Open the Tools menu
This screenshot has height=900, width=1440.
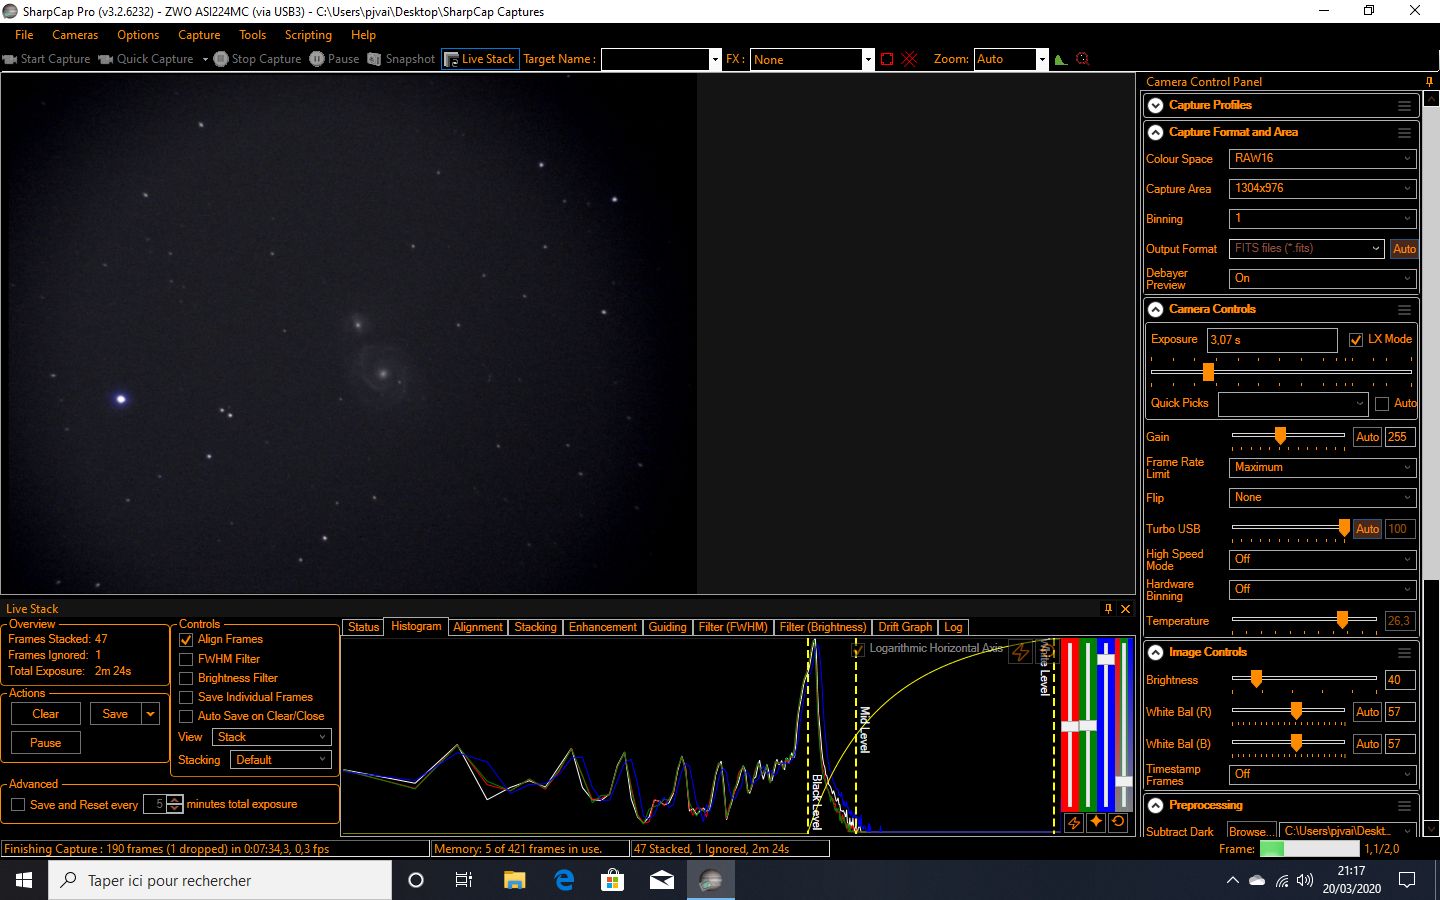[253, 35]
